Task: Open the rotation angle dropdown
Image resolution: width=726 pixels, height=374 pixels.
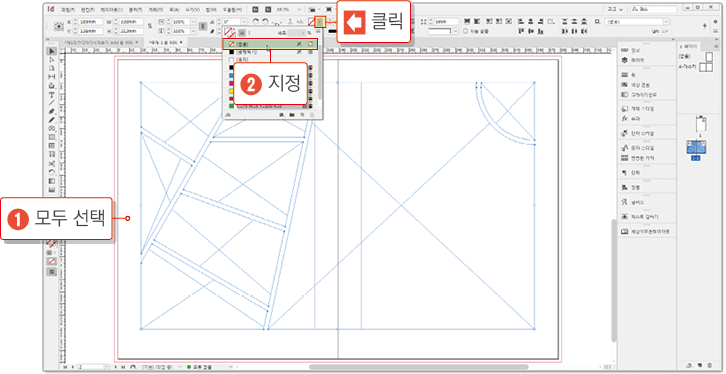Action: 244,21
